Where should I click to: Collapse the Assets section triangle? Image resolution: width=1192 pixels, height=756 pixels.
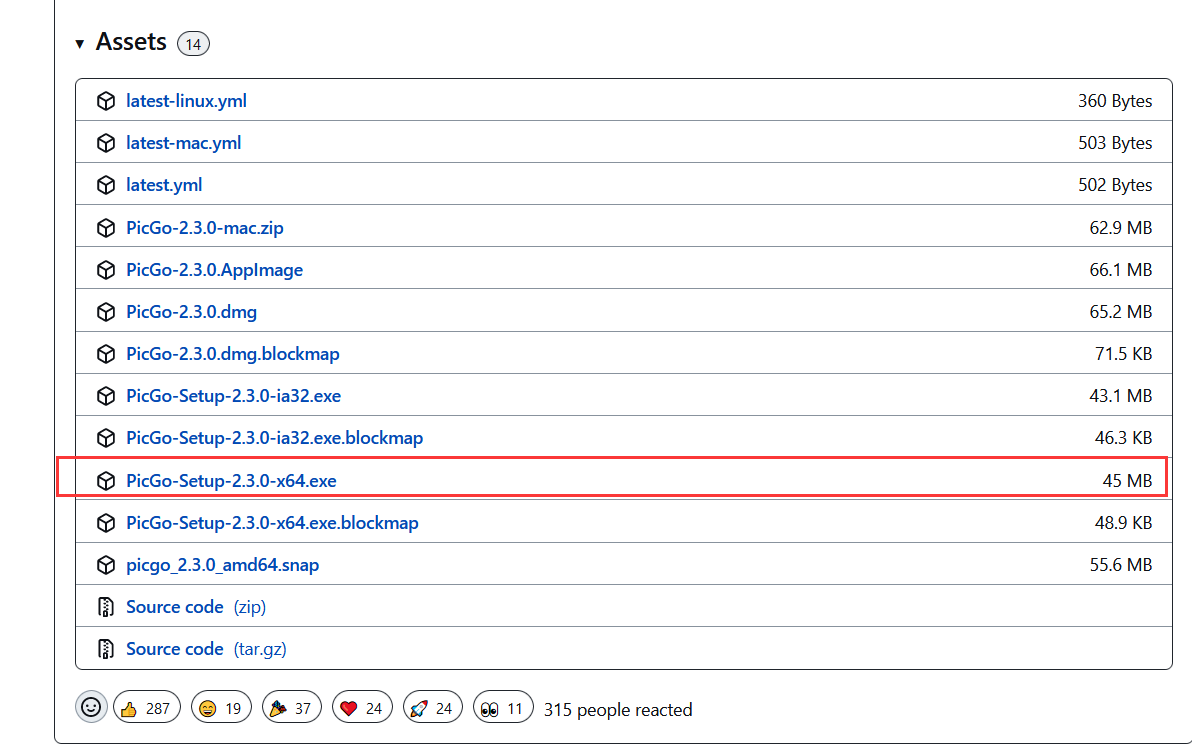point(79,43)
